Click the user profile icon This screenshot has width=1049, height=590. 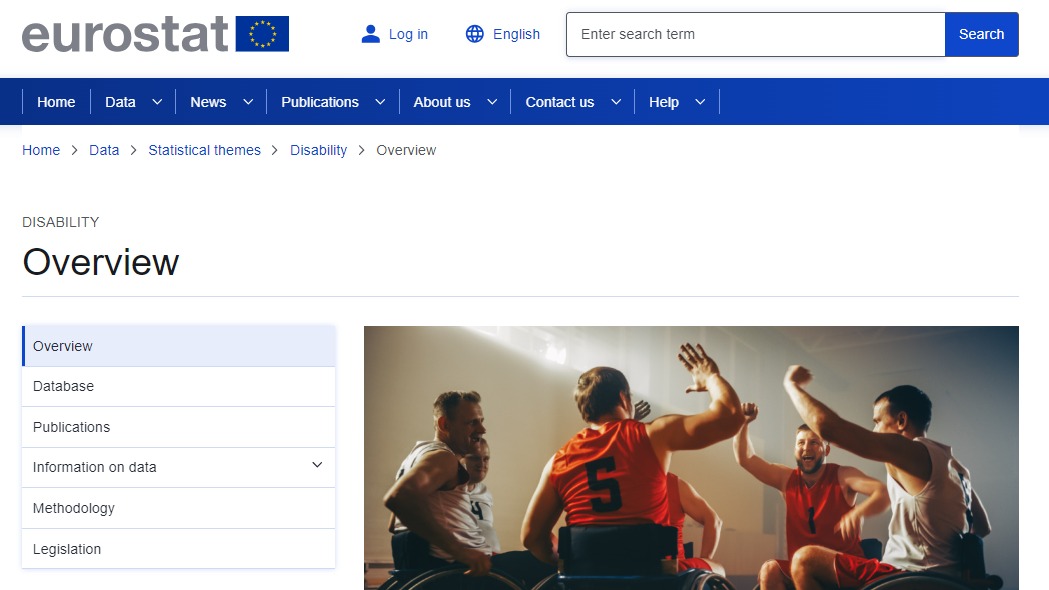(370, 34)
